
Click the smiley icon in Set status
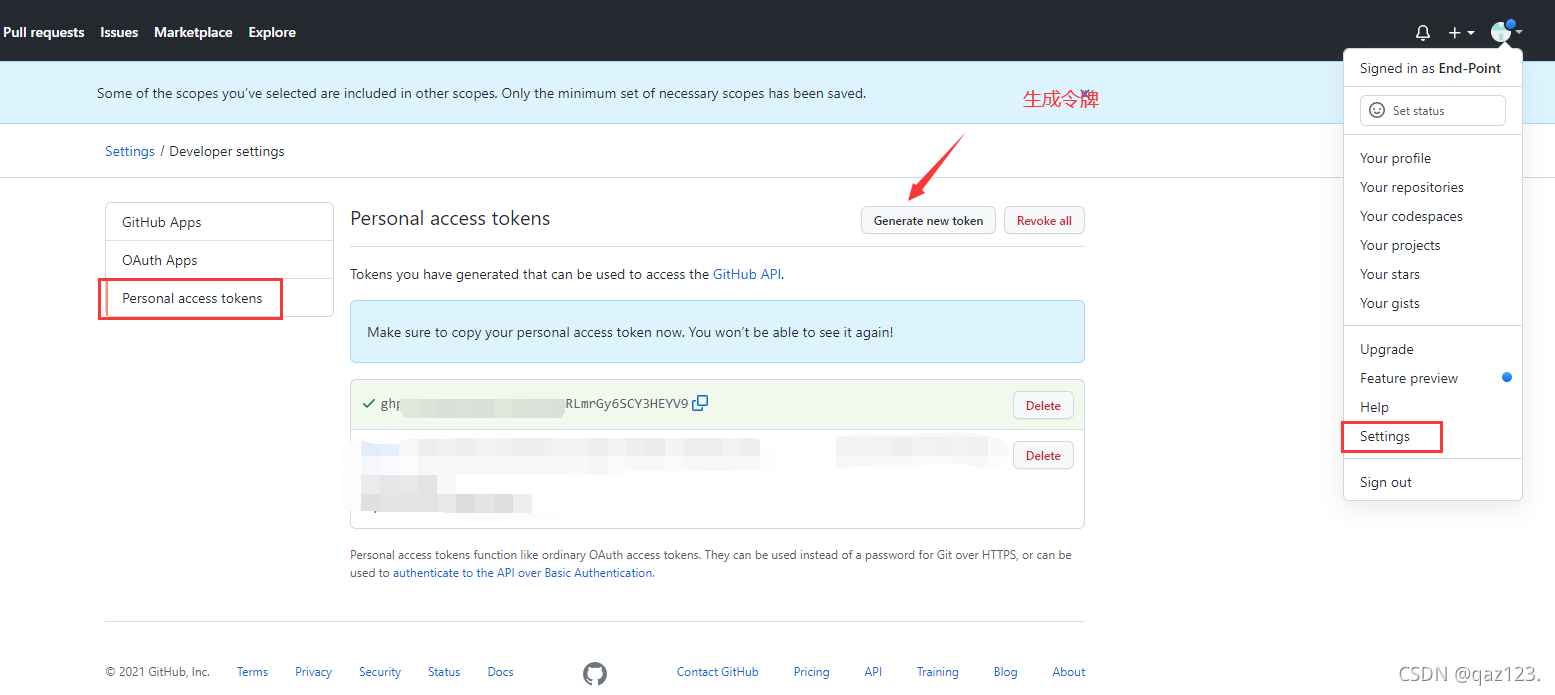click(1377, 110)
